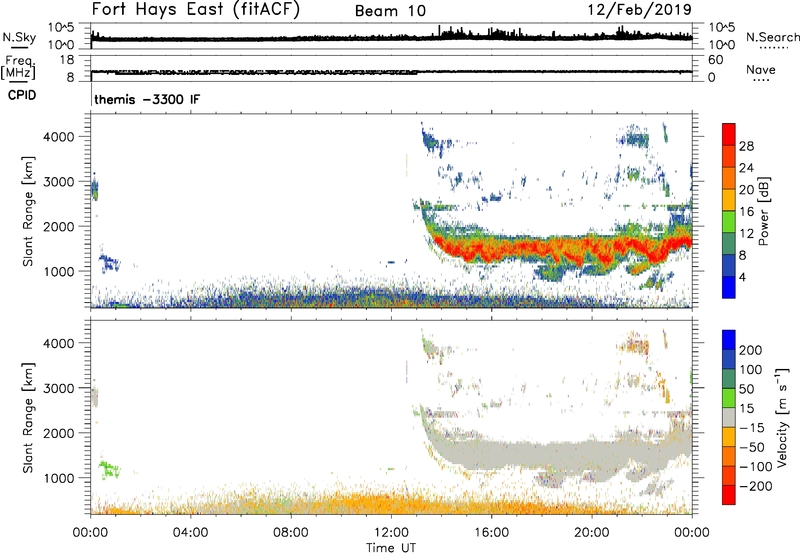Viewport: 800px width, 554px height.
Task: Click the green velocity patch near 1200 km
Action: pyautogui.click(x=109, y=468)
